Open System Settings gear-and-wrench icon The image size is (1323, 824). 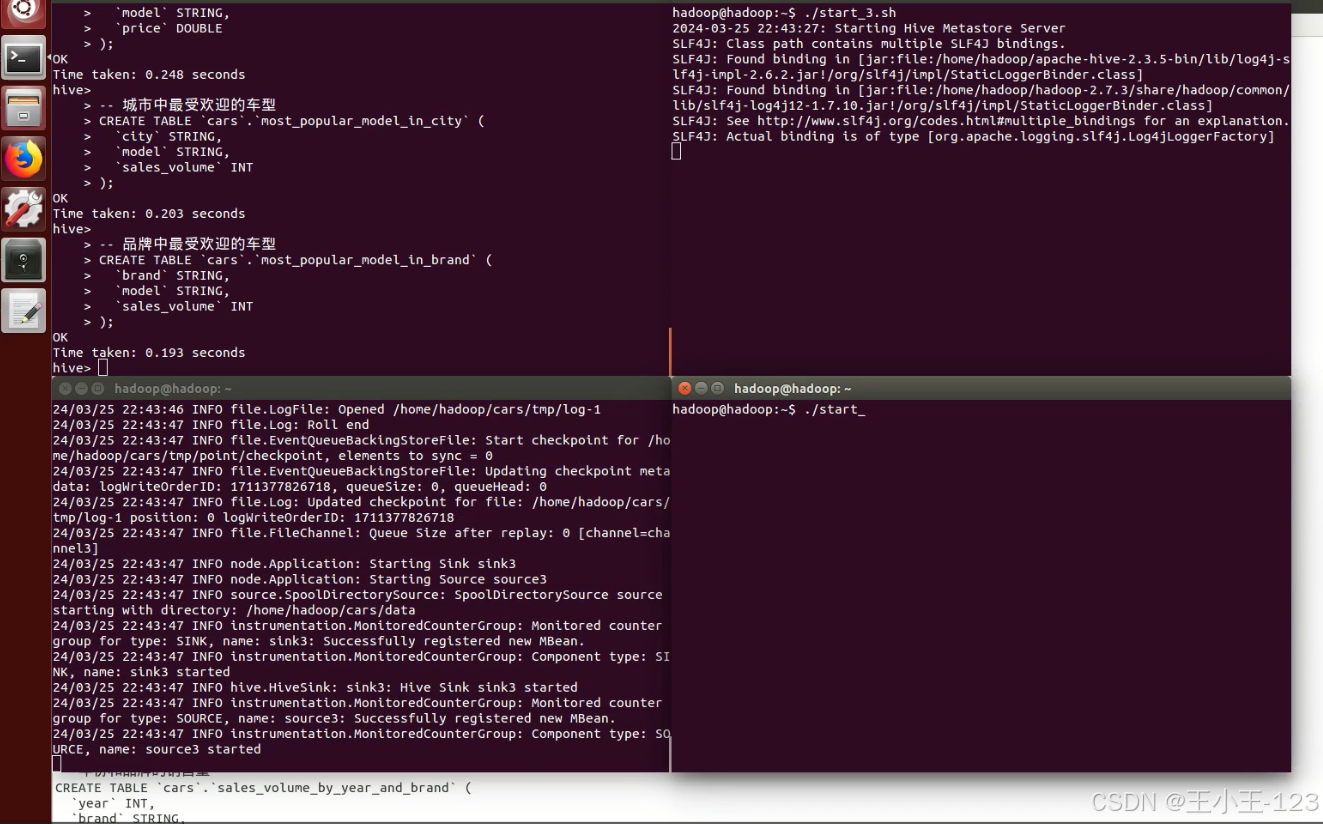23,209
